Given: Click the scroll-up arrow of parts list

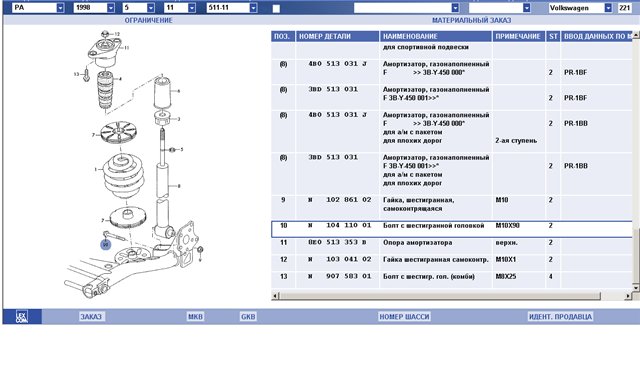Looking at the screenshot, I should [636, 36].
